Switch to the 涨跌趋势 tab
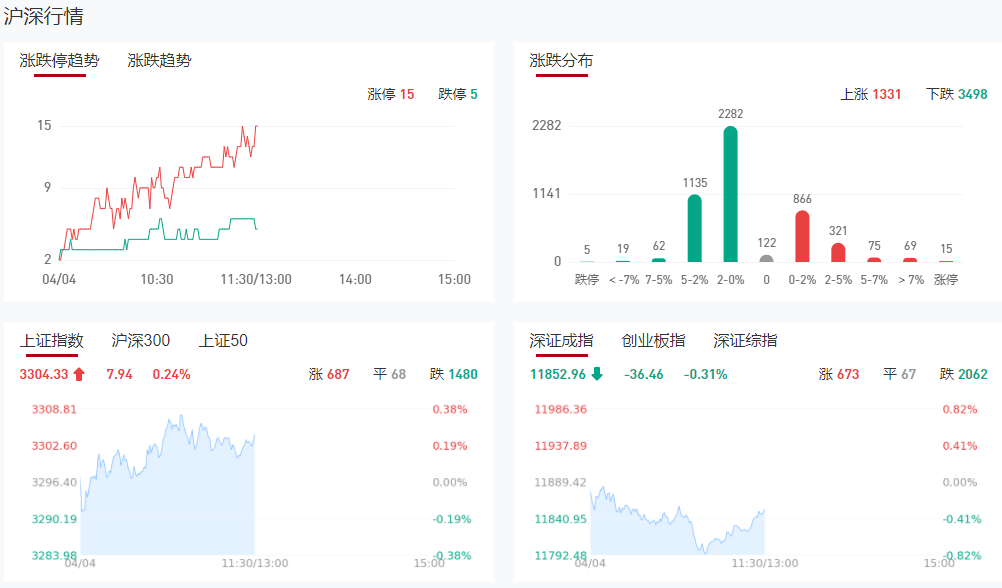Image resolution: width=1002 pixels, height=588 pixels. click(159, 60)
